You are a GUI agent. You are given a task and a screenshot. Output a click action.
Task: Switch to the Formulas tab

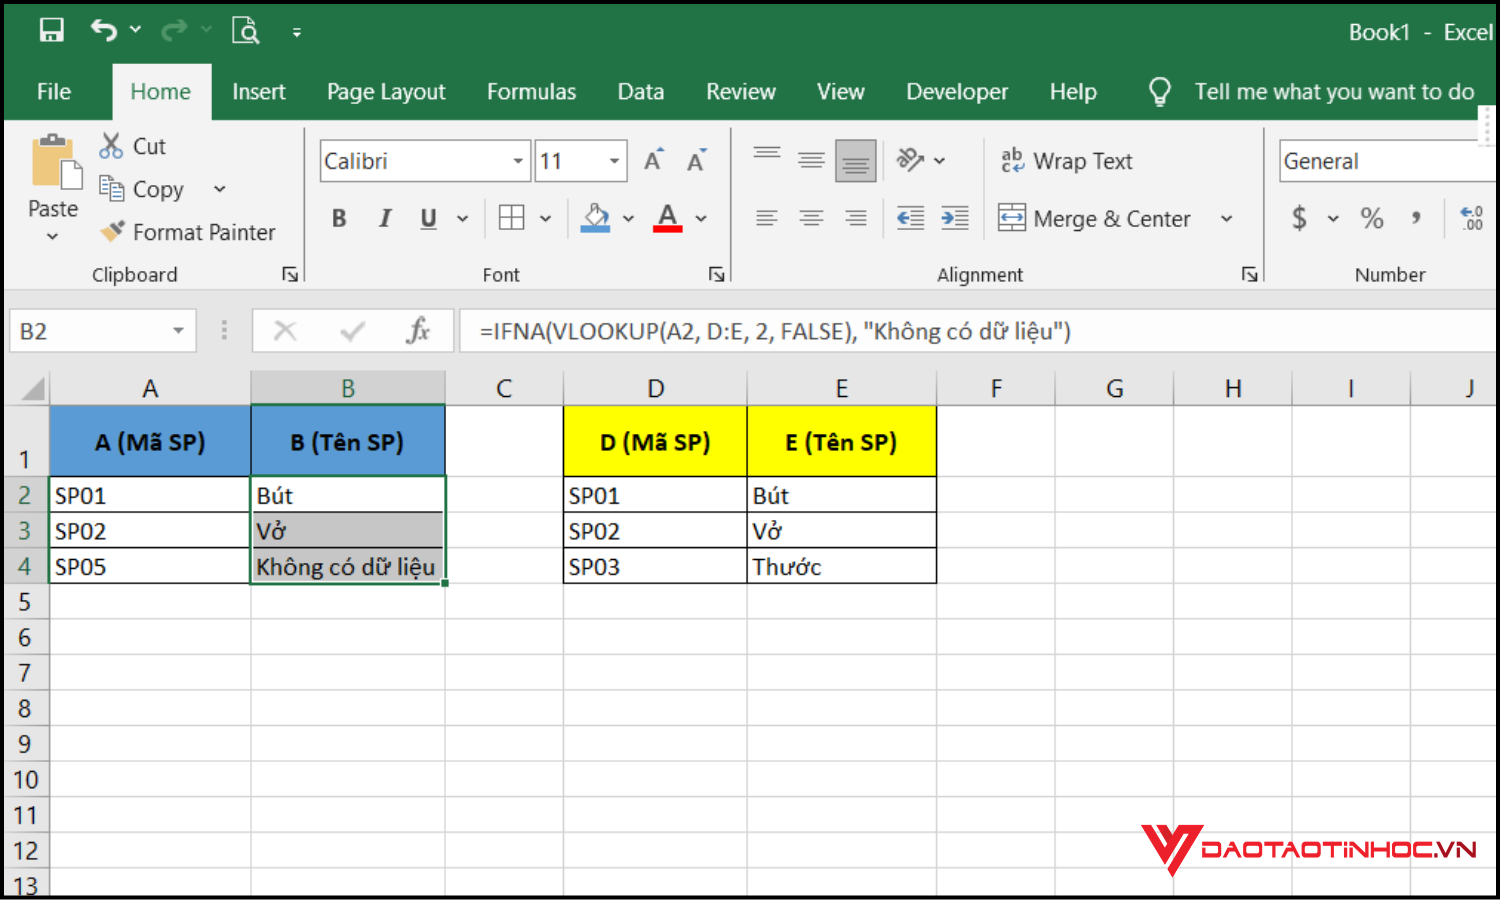(x=531, y=92)
